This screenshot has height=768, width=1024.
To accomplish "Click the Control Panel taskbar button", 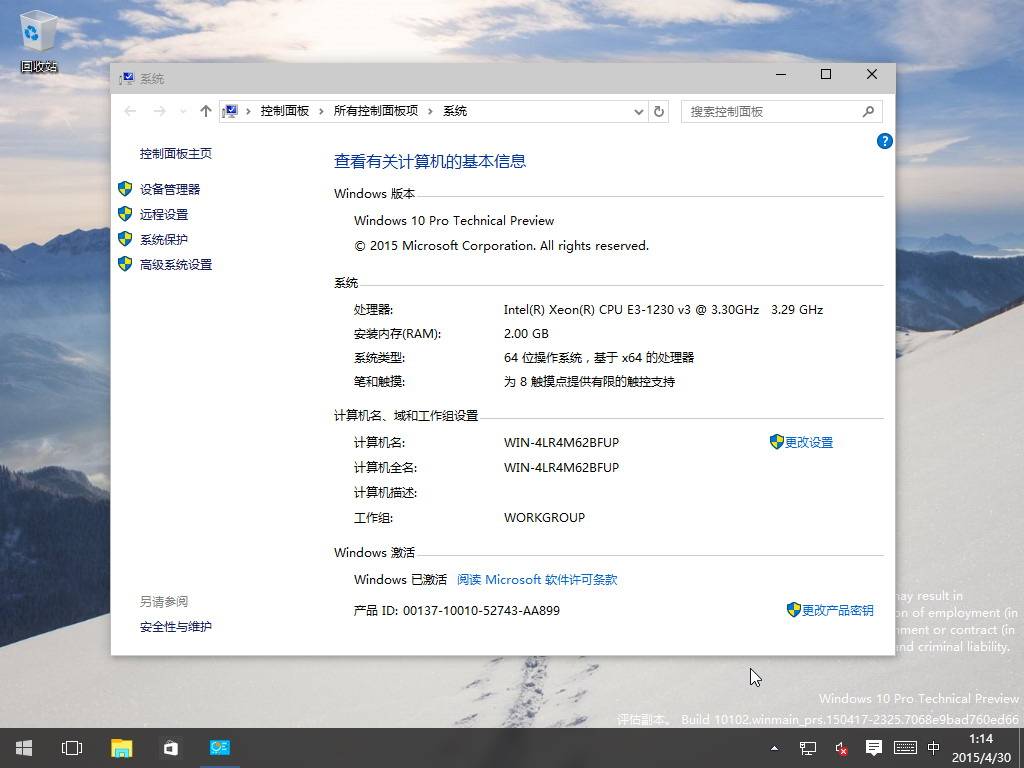I will [x=219, y=748].
